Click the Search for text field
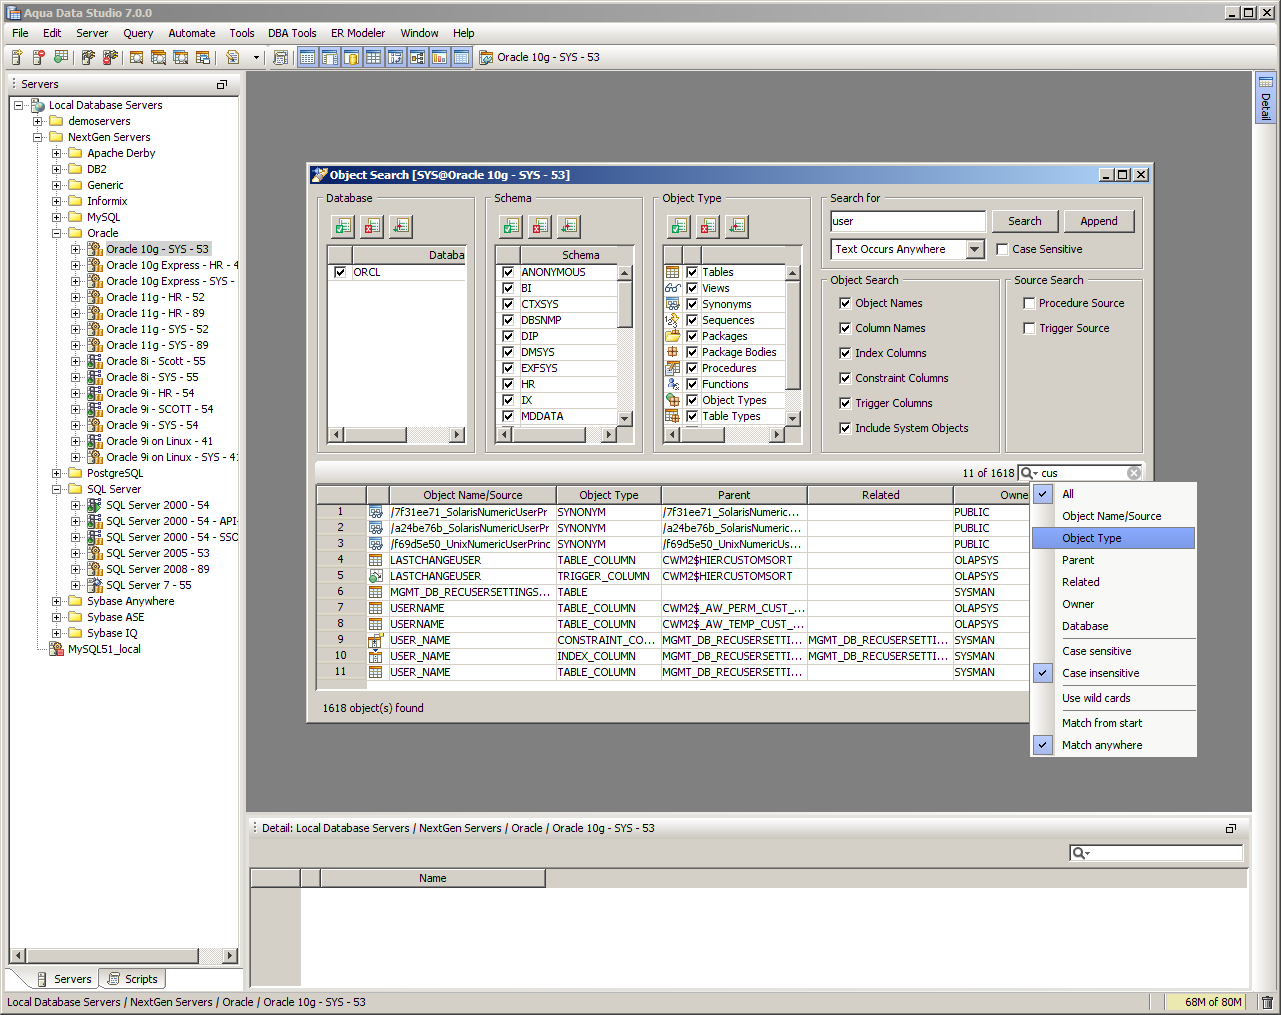 coord(908,222)
